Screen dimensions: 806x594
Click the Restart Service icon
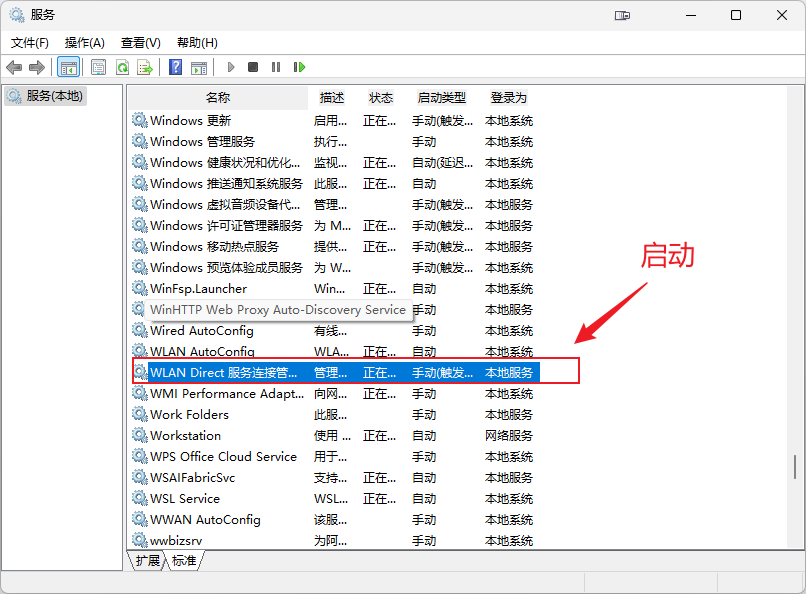[299, 67]
